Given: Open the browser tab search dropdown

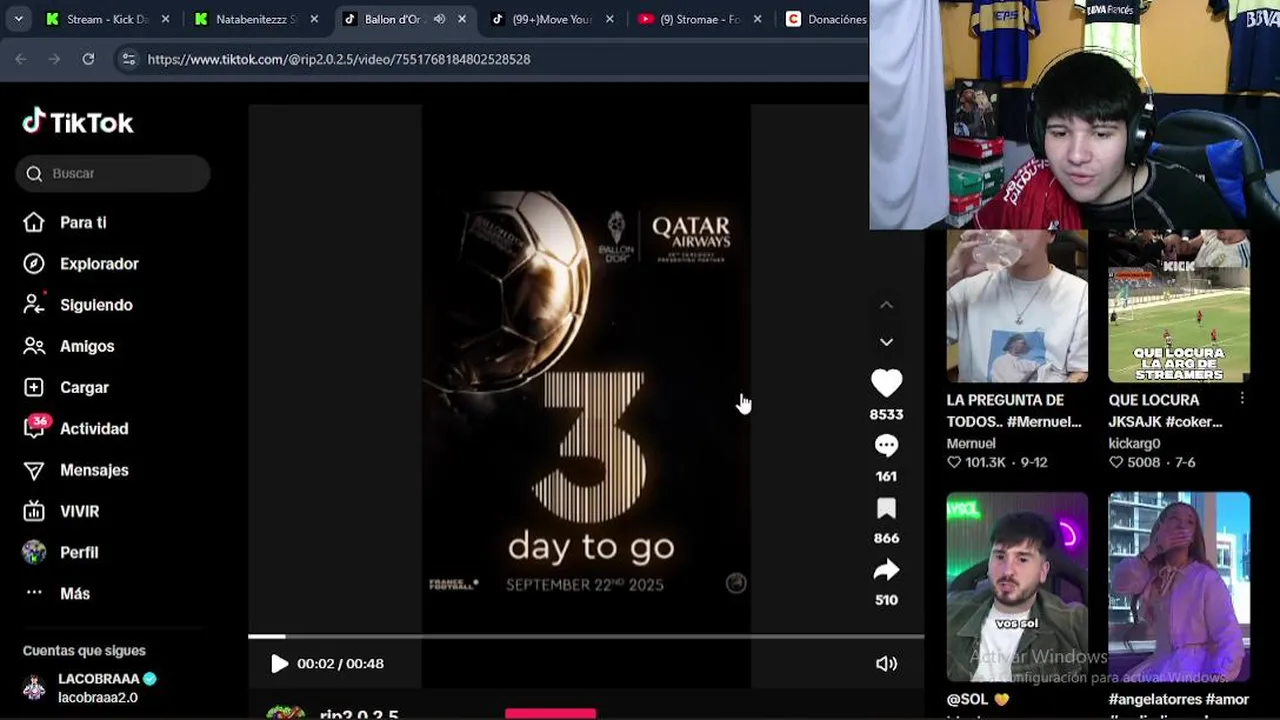Looking at the screenshot, I should tap(18, 19).
